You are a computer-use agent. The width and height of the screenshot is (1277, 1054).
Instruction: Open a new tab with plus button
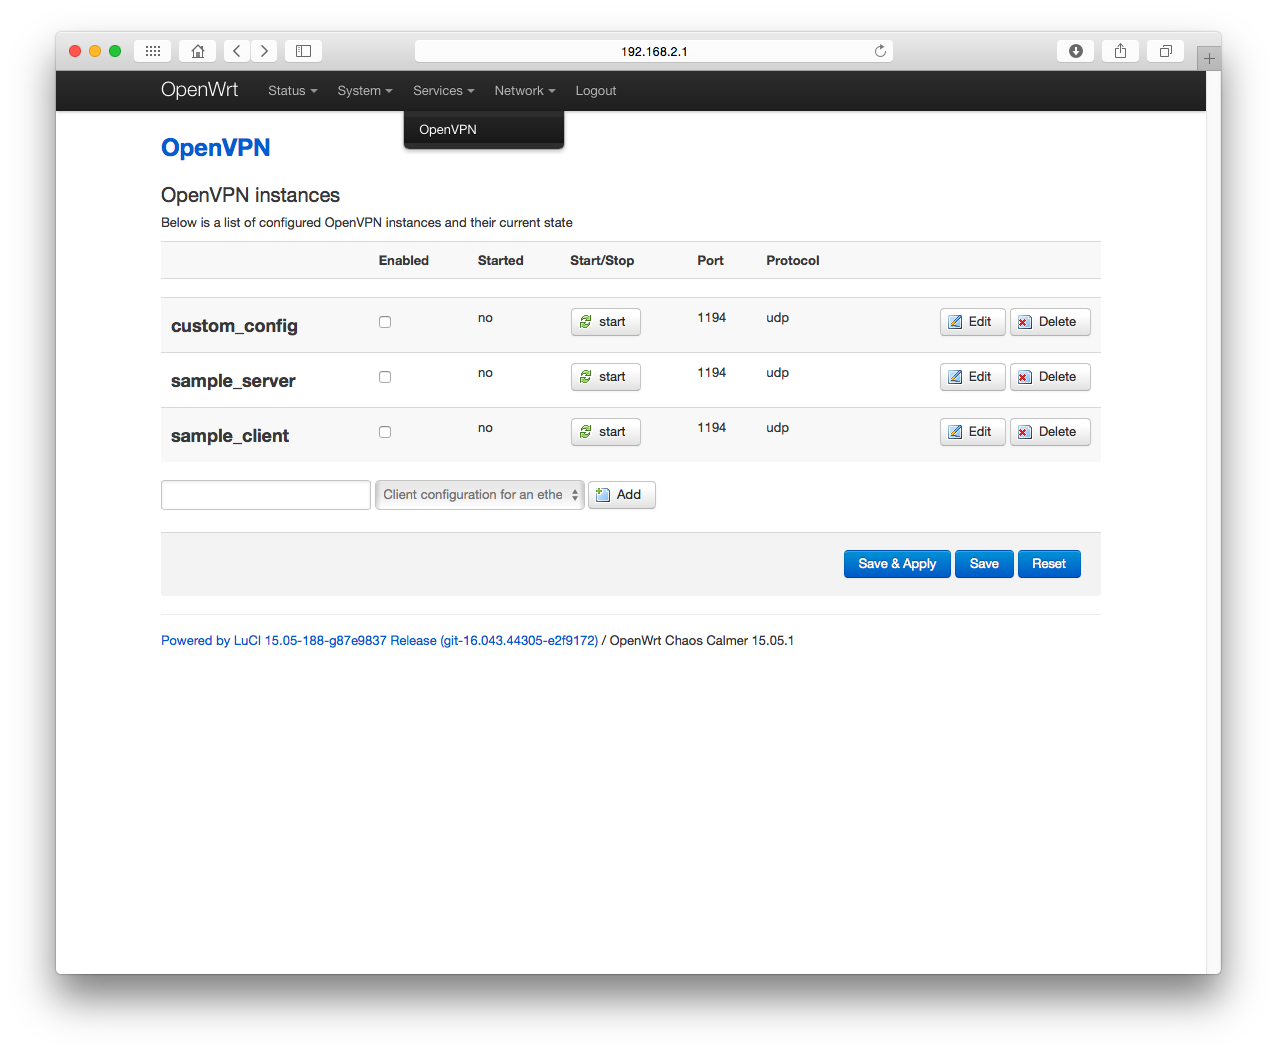1209,58
